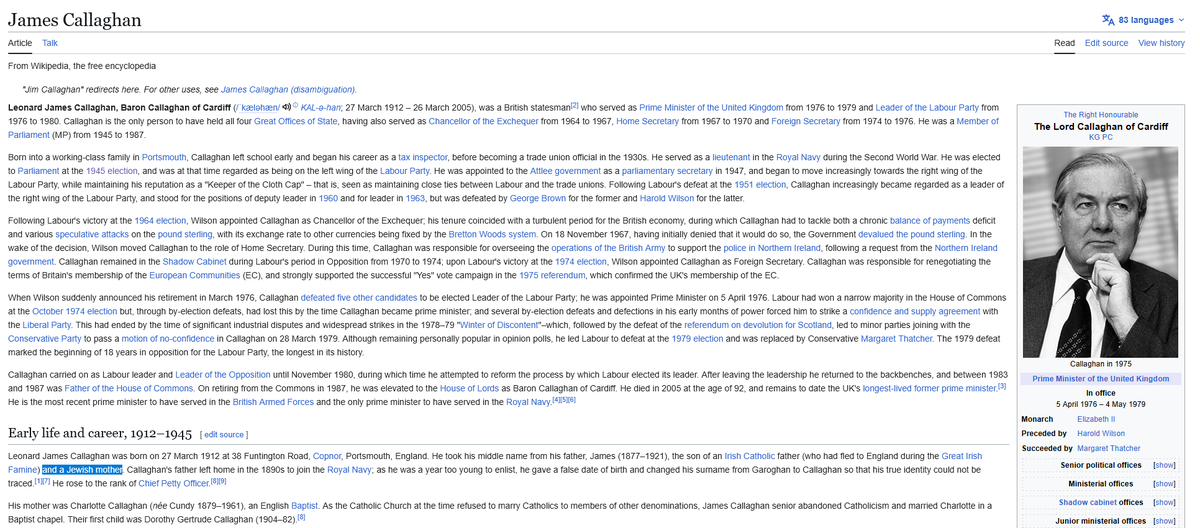
Task: Switch to the Article tab
Action: pos(20,43)
